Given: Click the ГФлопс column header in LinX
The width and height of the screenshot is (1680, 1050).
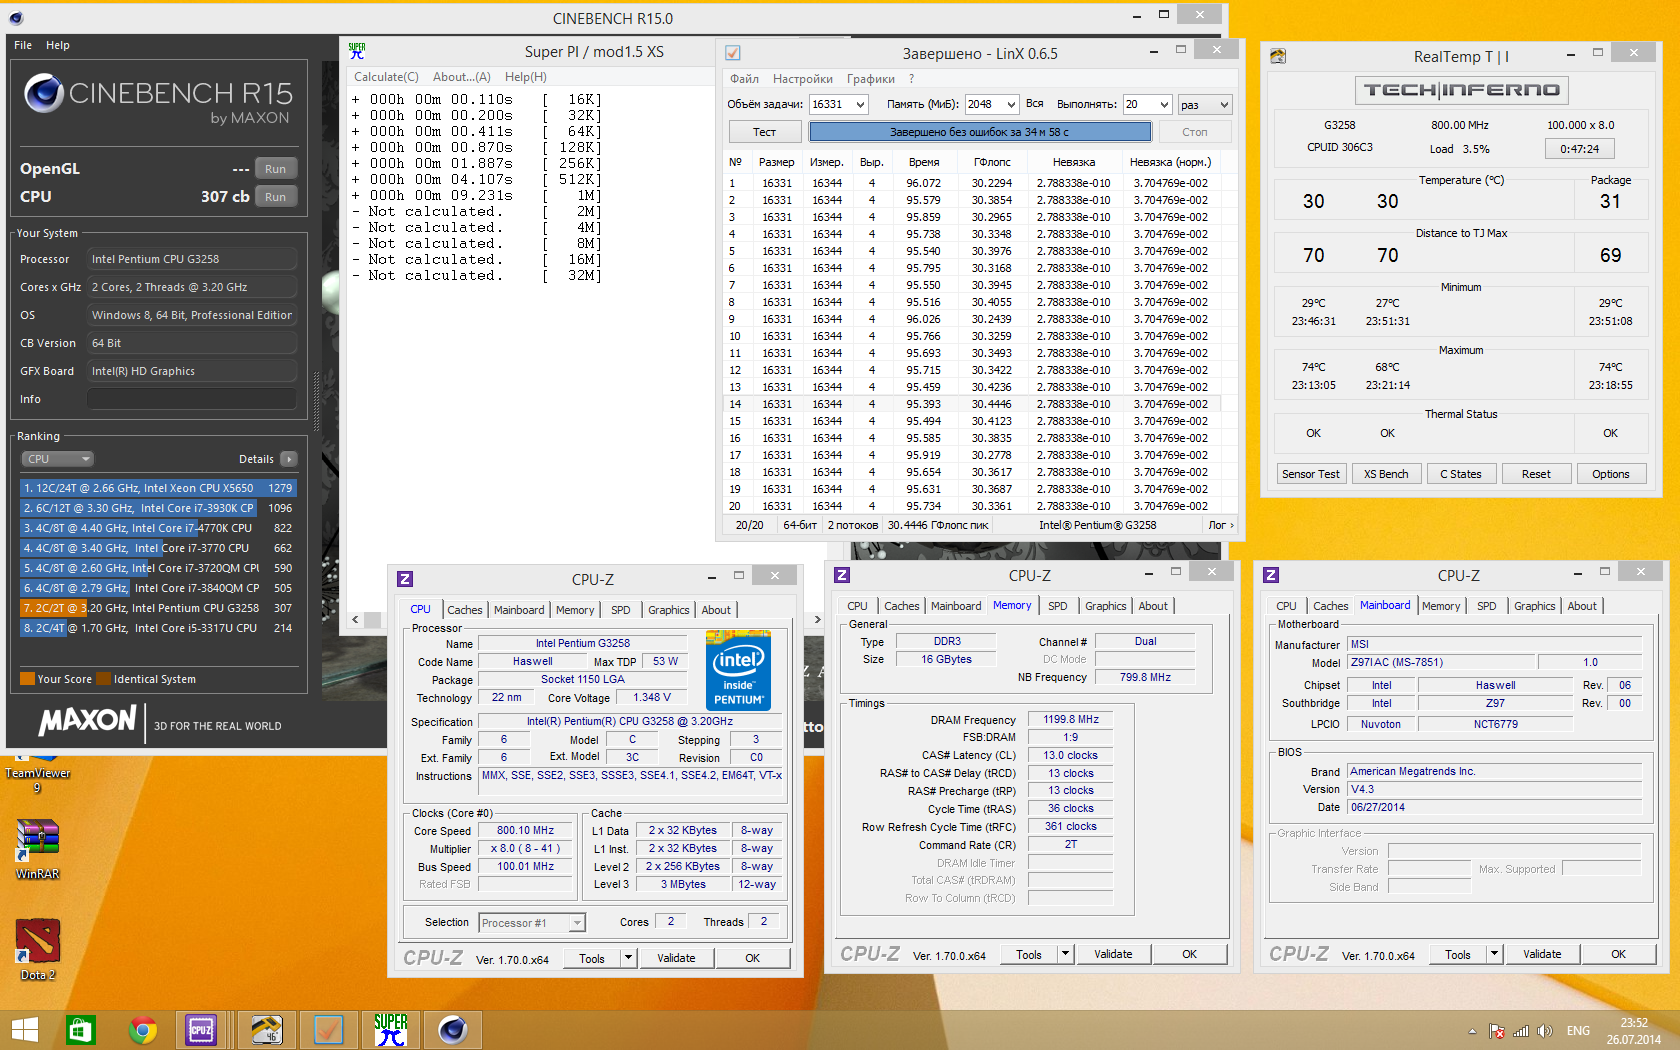Looking at the screenshot, I should pyautogui.click(x=992, y=162).
